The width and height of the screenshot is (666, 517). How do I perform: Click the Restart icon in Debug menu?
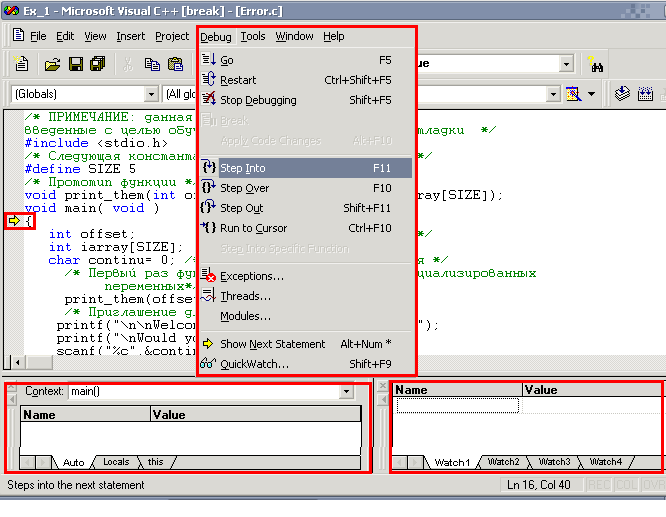click(209, 79)
